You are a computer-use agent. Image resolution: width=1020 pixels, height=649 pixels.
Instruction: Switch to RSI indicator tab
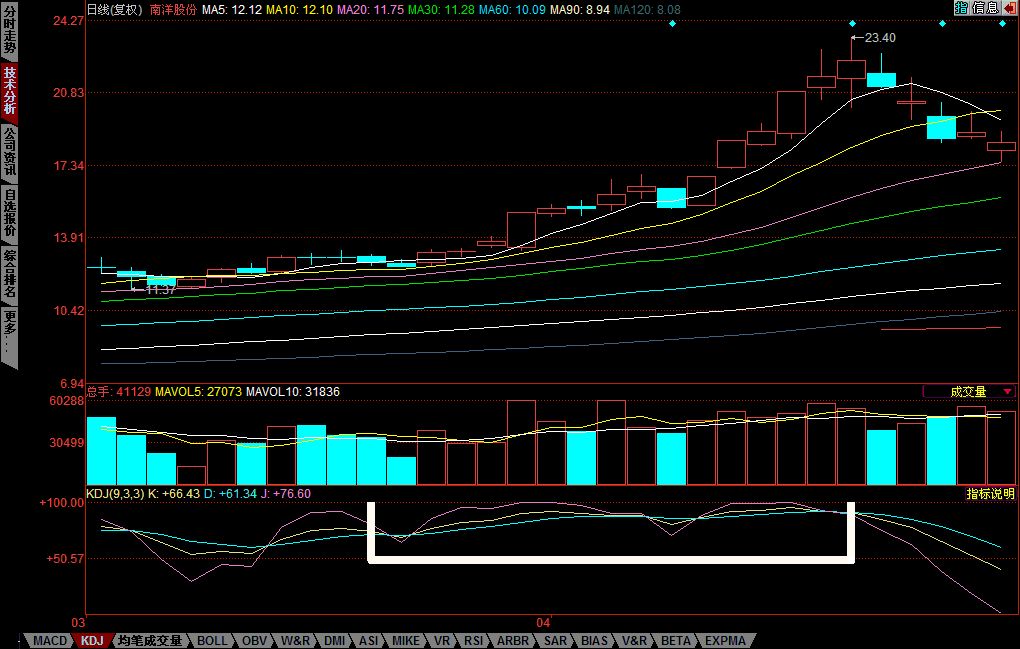473,640
